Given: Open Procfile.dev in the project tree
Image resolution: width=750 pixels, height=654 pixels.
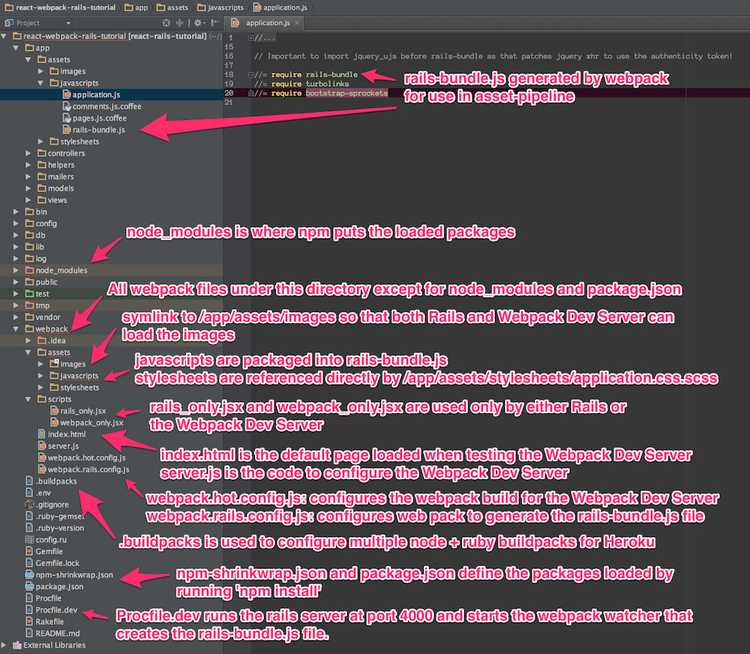Looking at the screenshot, I should (56, 609).
